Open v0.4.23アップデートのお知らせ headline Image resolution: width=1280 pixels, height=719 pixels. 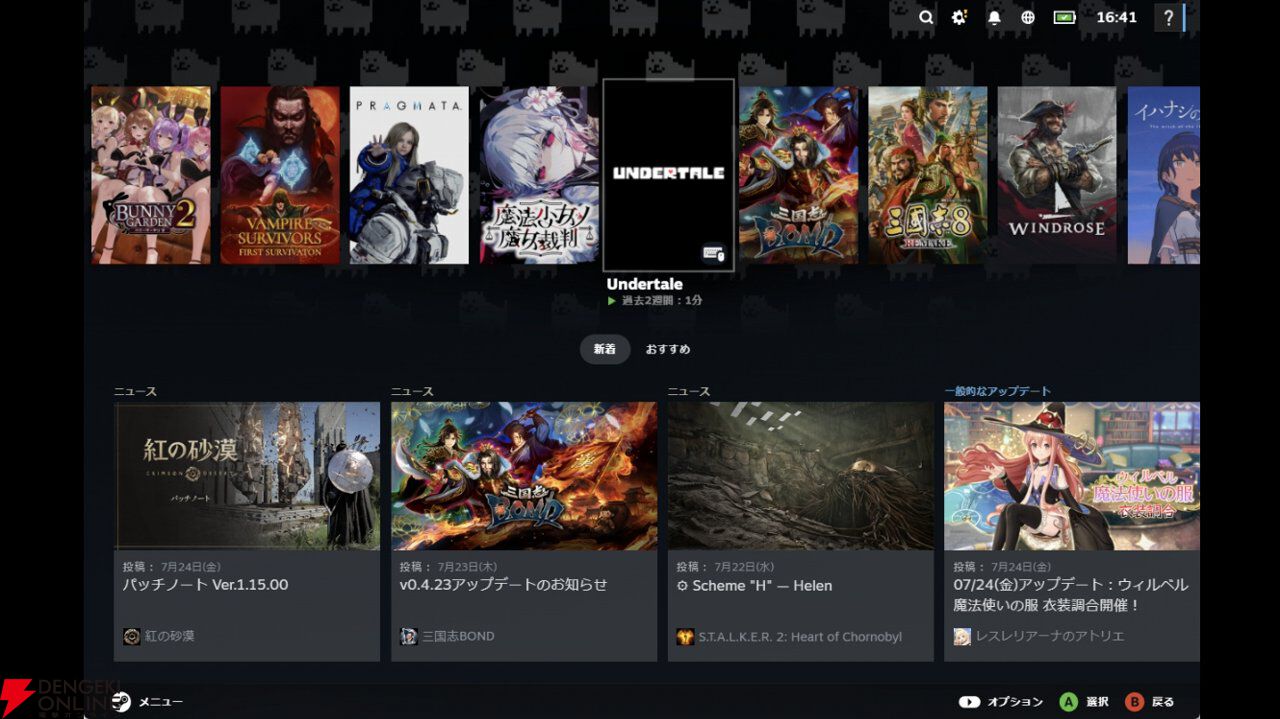[x=504, y=585]
